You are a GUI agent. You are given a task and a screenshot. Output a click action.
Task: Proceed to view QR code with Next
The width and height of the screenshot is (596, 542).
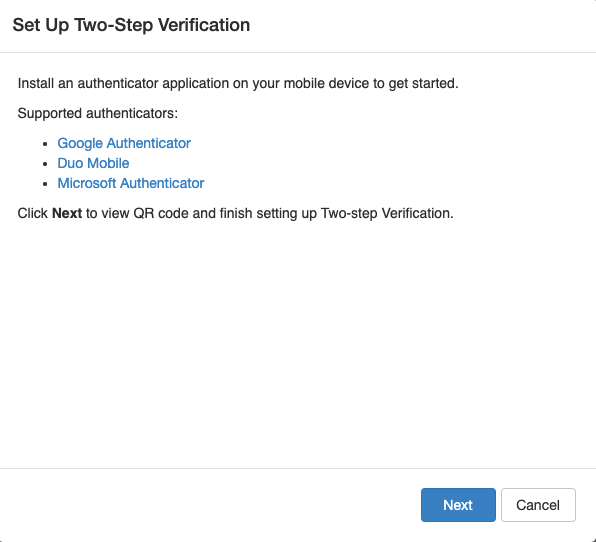pyautogui.click(x=458, y=505)
